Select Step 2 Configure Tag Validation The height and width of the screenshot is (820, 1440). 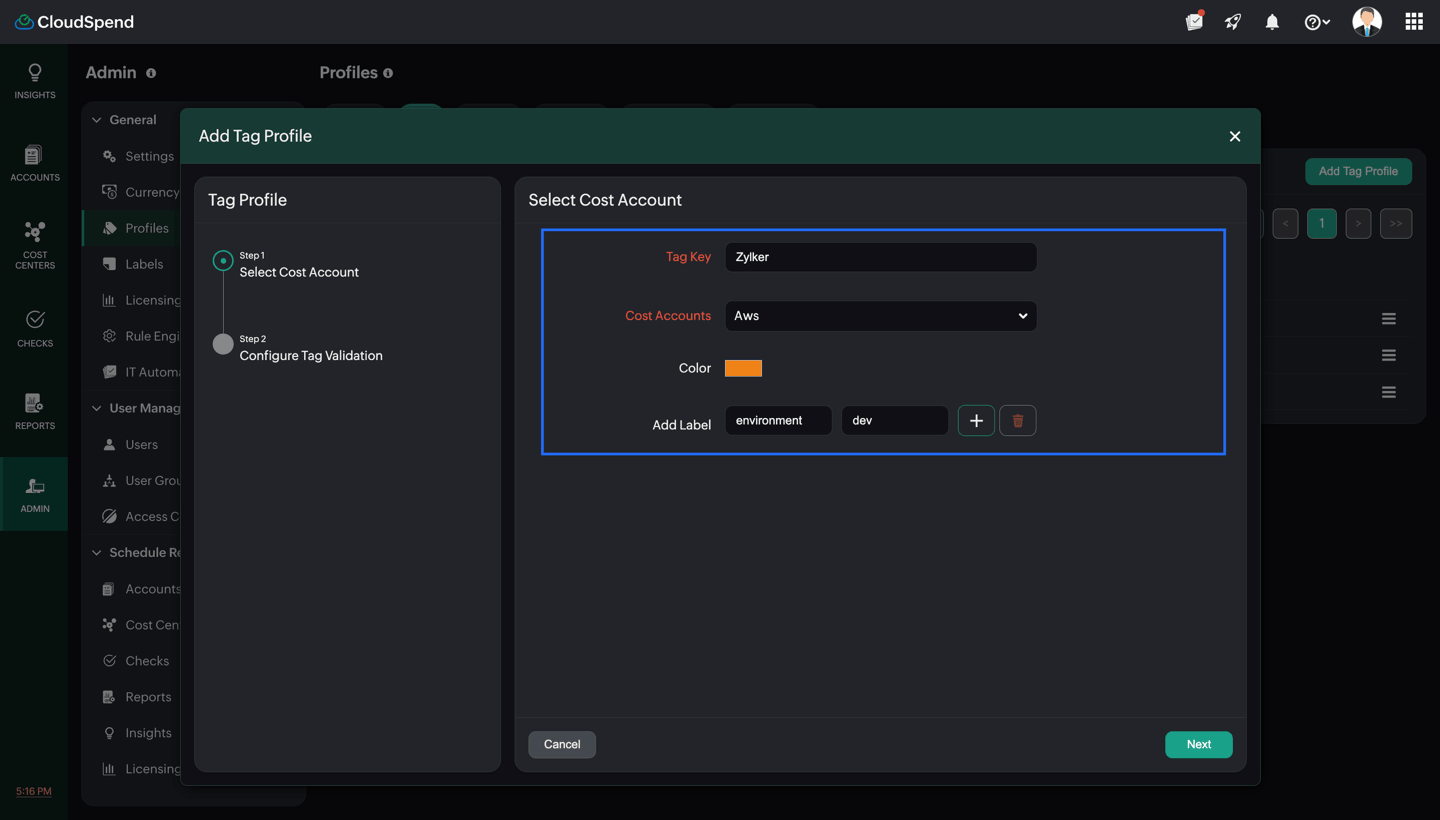tap(297, 348)
